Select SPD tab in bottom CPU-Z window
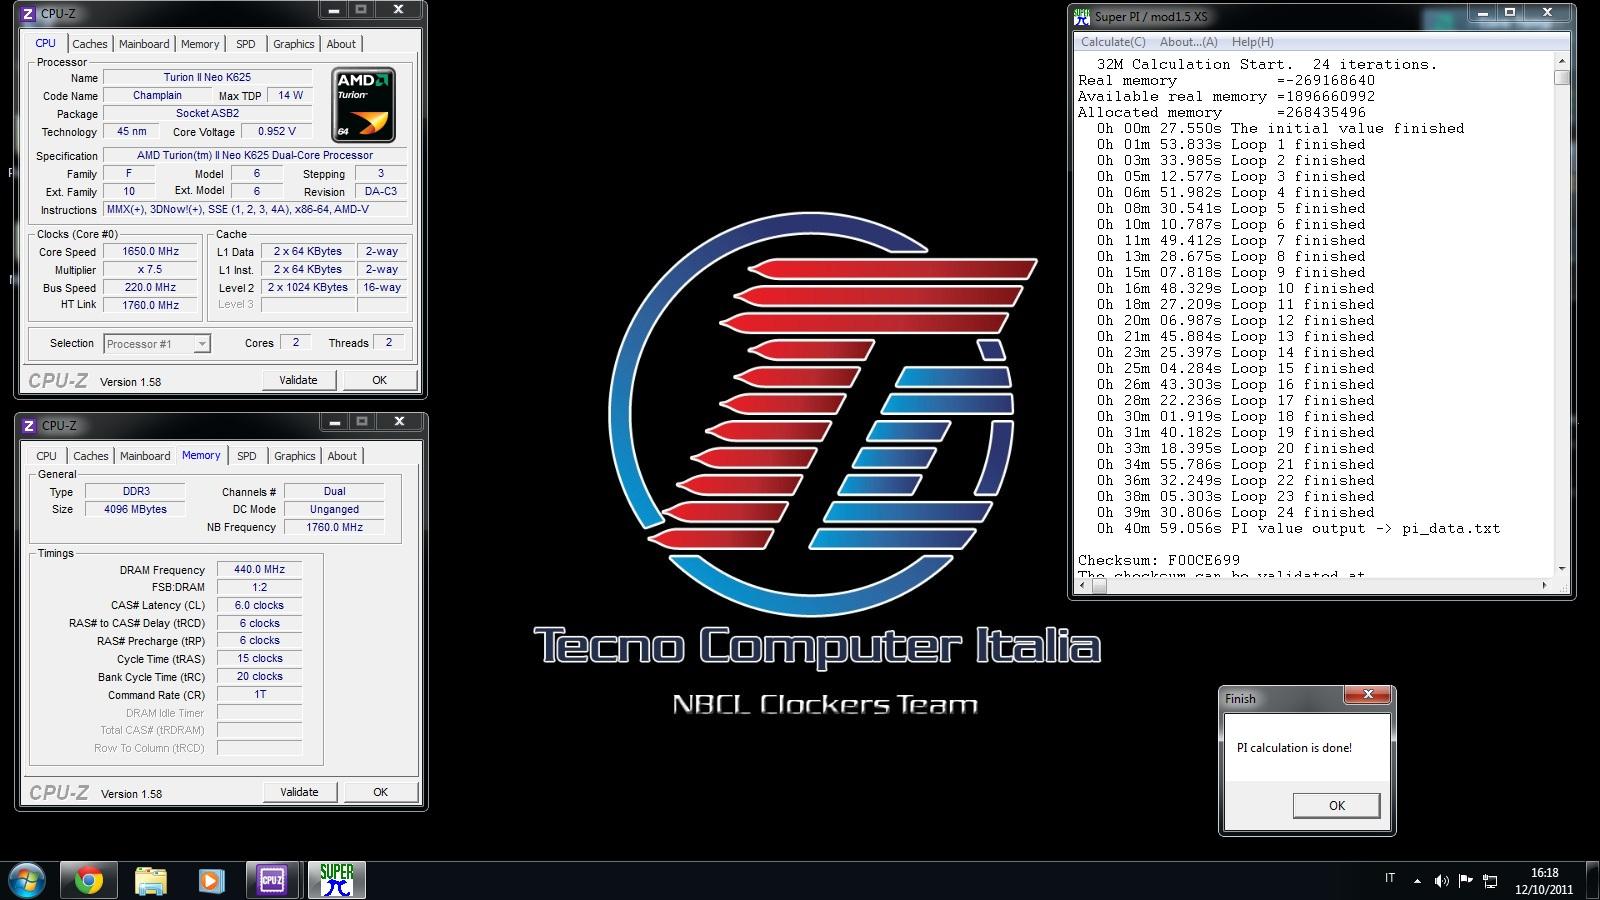 (x=247, y=456)
